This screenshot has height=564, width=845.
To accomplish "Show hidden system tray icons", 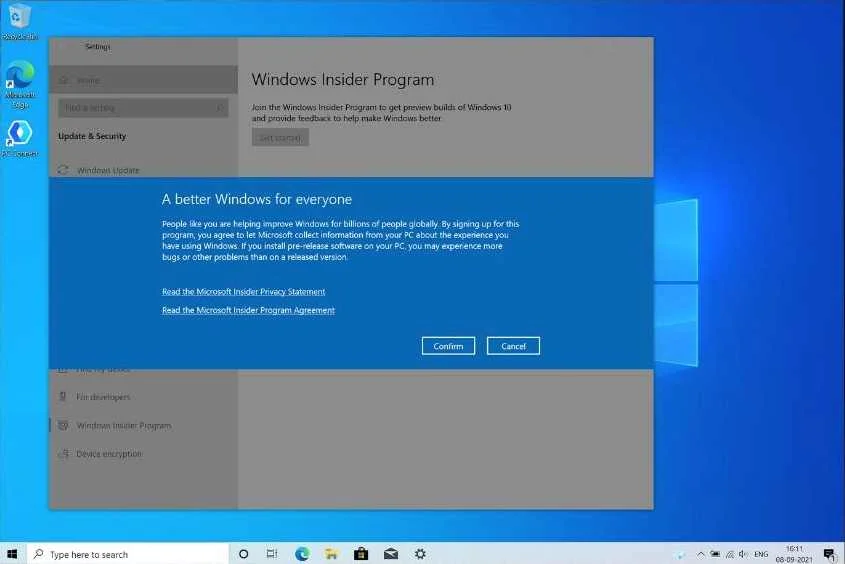I will pyautogui.click(x=701, y=554).
